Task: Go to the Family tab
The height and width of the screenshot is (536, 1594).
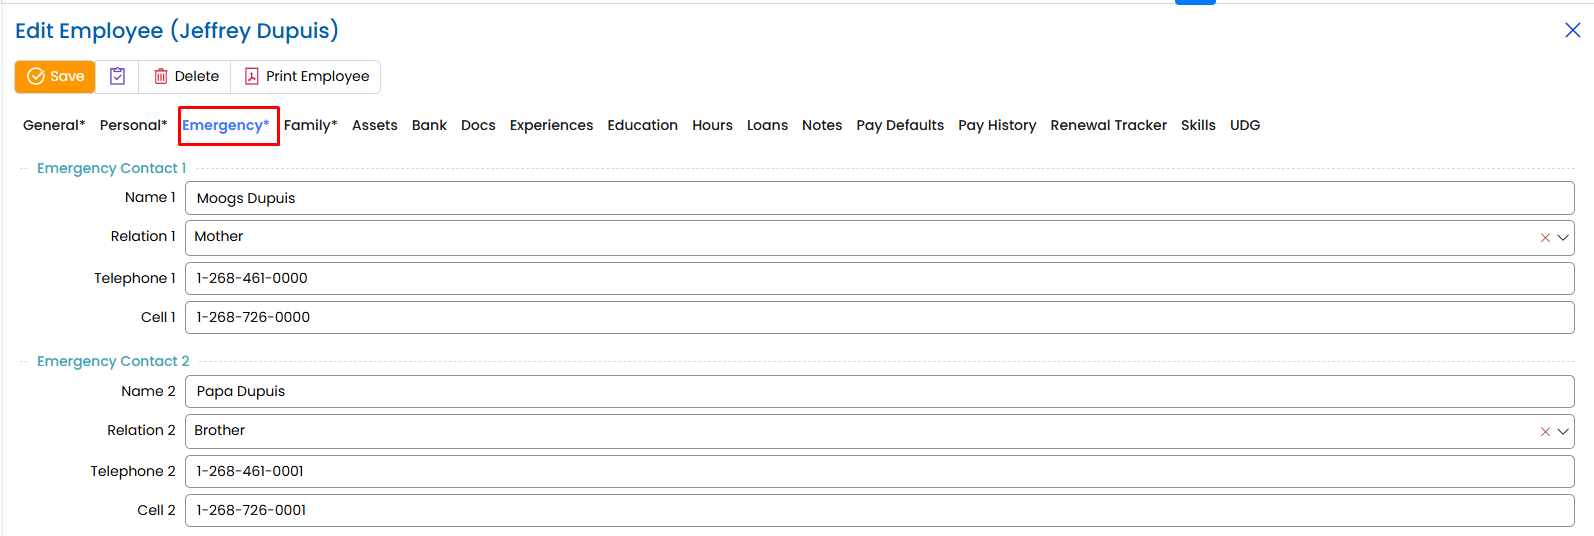Action: (x=310, y=125)
